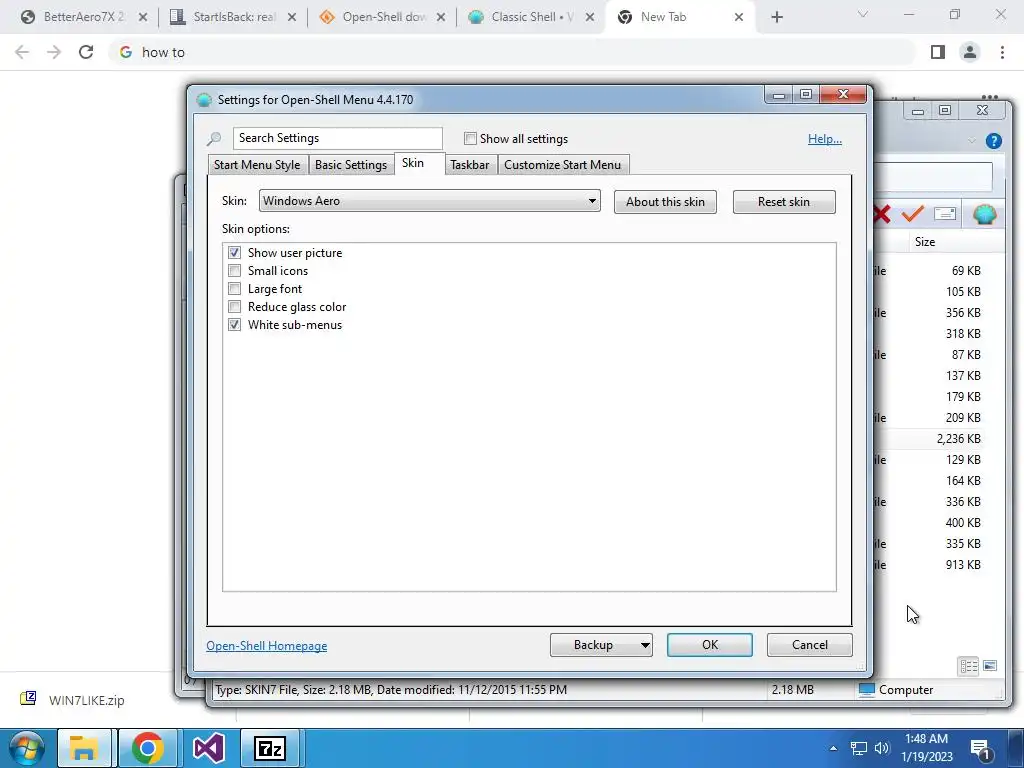Switch Explorer to details view icon
This screenshot has height=768, width=1024.
click(x=968, y=666)
